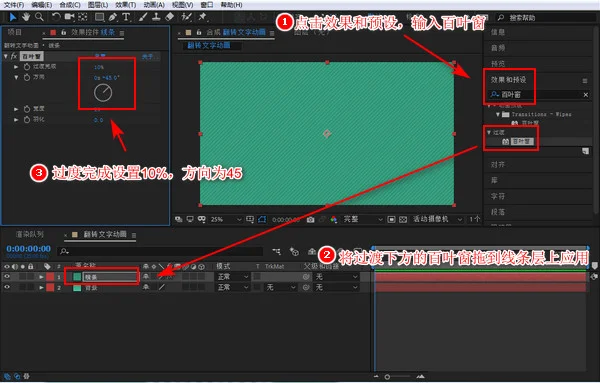Clear the effects search with X button

click(x=585, y=95)
